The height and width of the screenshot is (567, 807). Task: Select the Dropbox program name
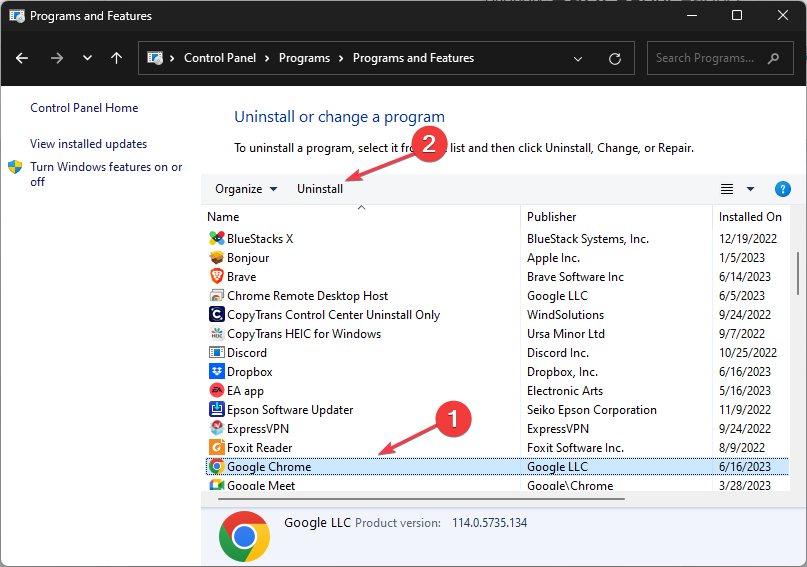pos(250,371)
